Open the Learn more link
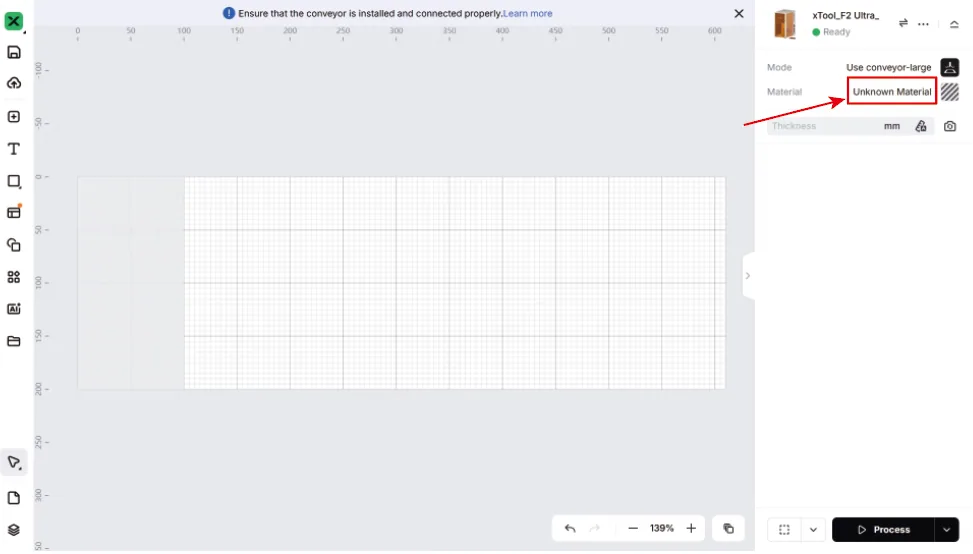 click(x=527, y=13)
